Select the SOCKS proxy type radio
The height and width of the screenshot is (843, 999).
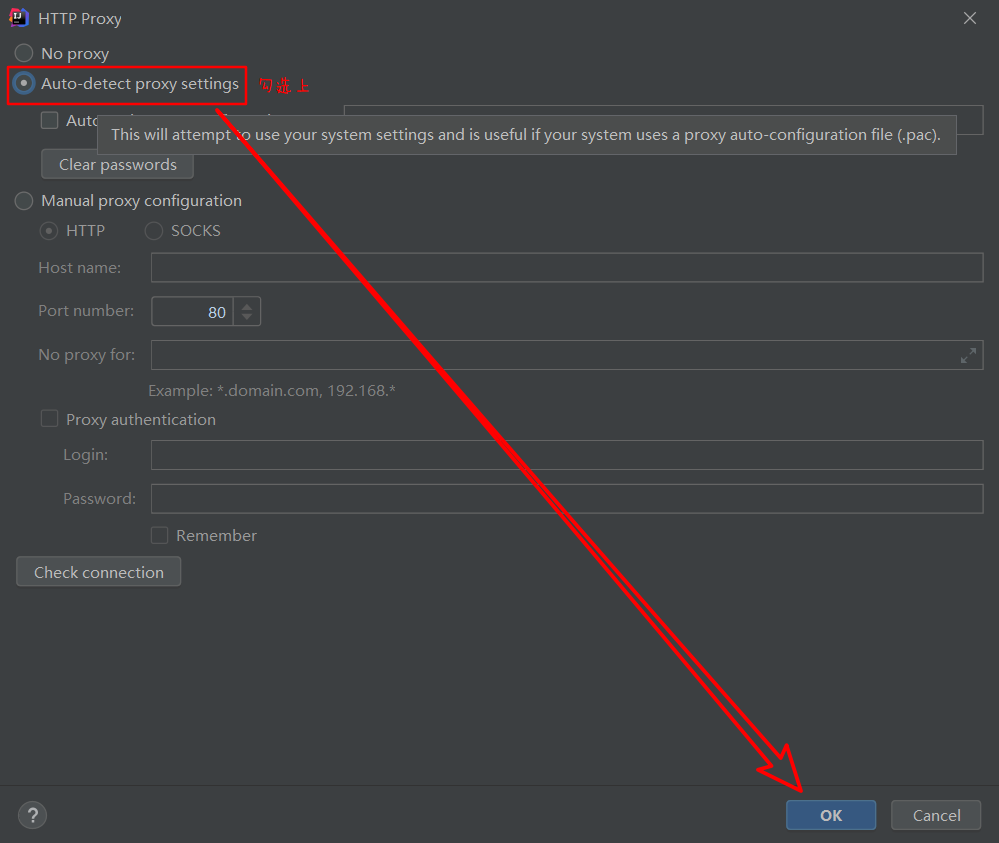click(154, 231)
